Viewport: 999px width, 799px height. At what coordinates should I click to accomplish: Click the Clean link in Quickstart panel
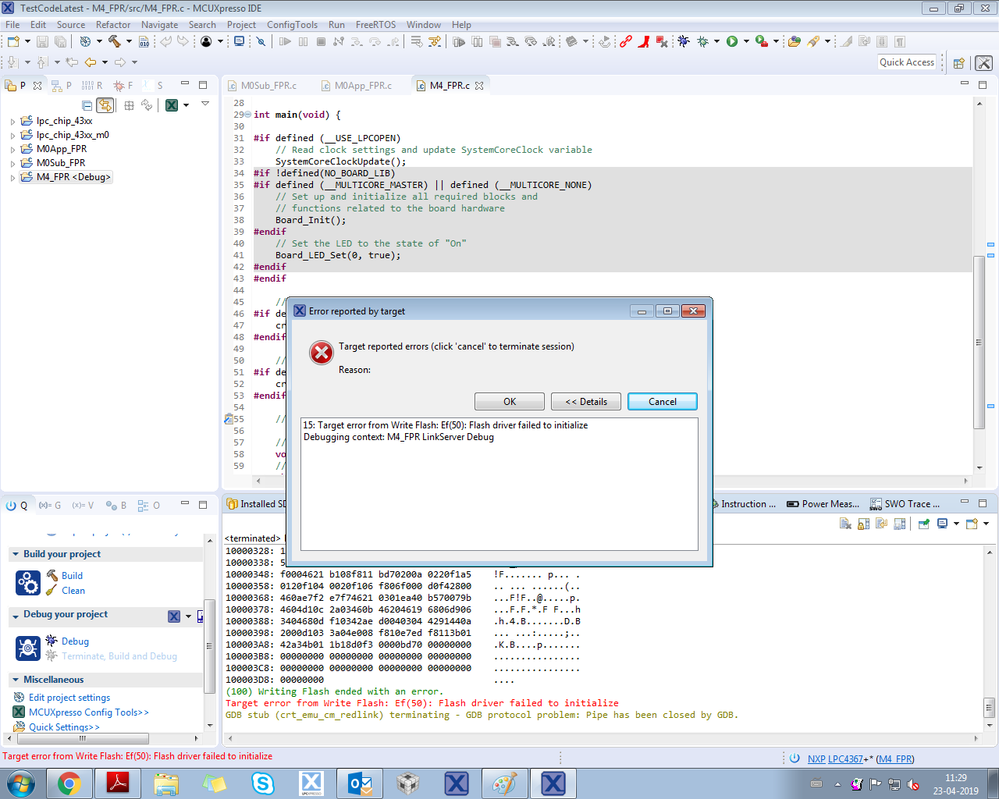point(73,591)
